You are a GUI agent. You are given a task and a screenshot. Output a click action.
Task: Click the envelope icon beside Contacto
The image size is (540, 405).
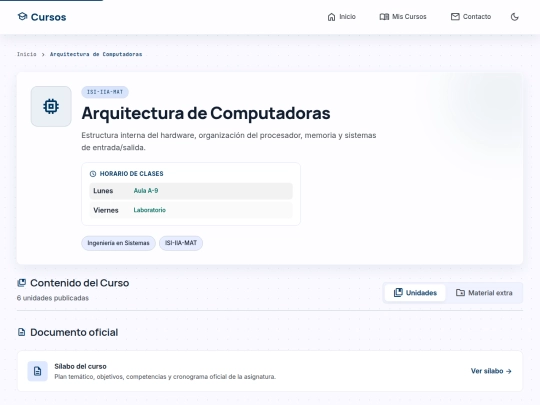(455, 17)
